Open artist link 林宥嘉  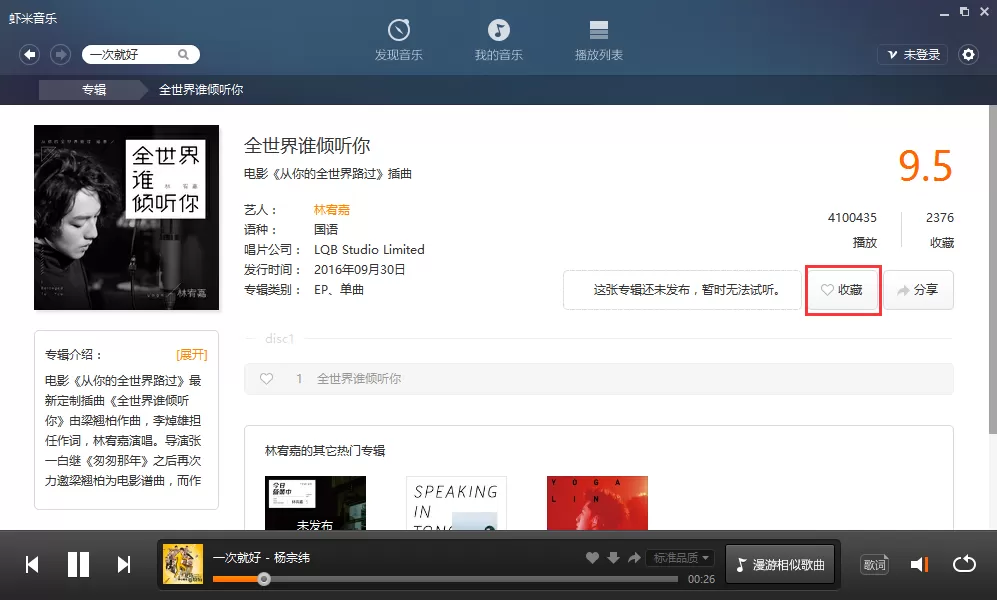click(x=332, y=210)
